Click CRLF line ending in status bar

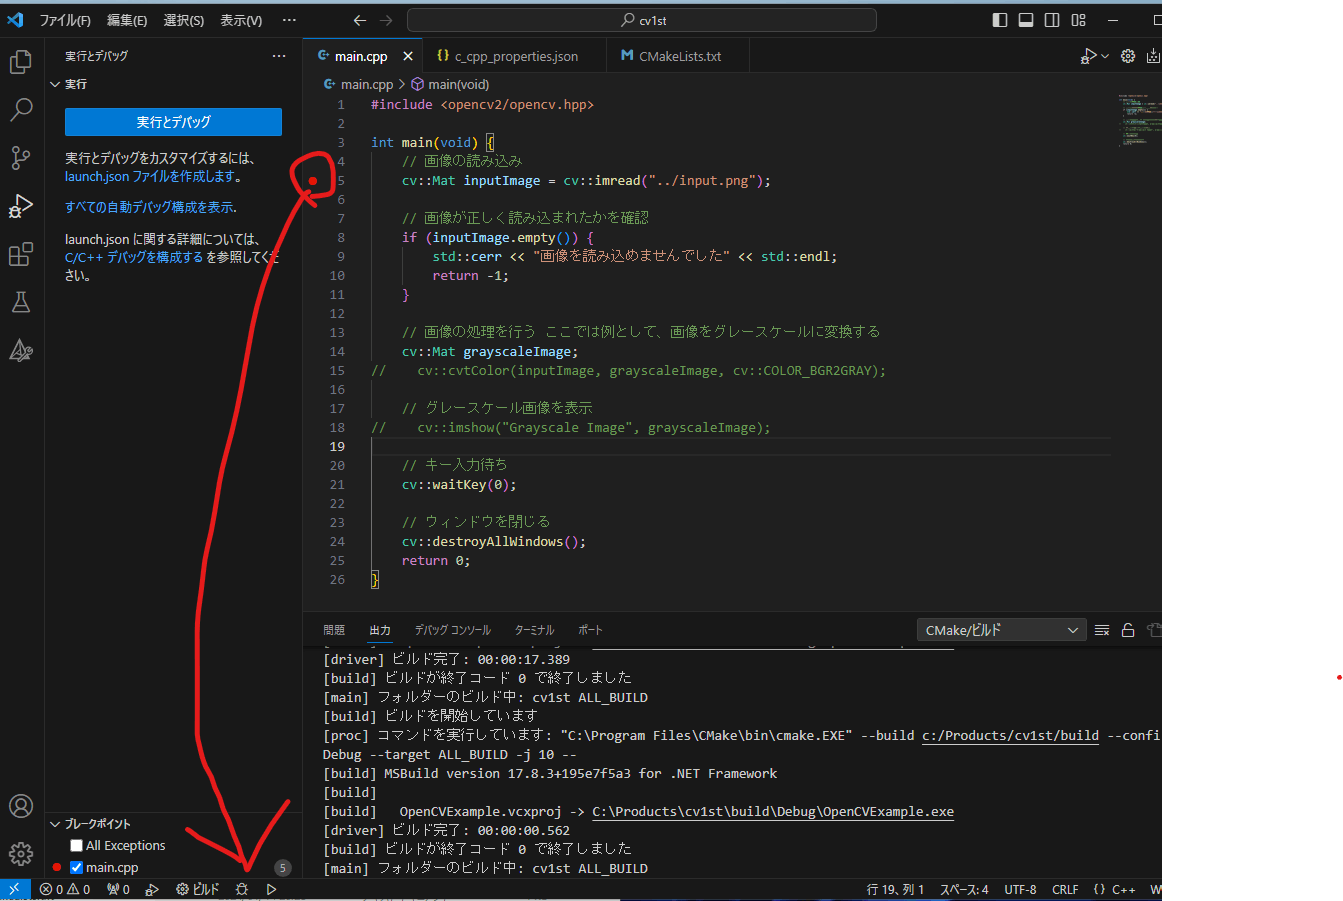(1065, 889)
